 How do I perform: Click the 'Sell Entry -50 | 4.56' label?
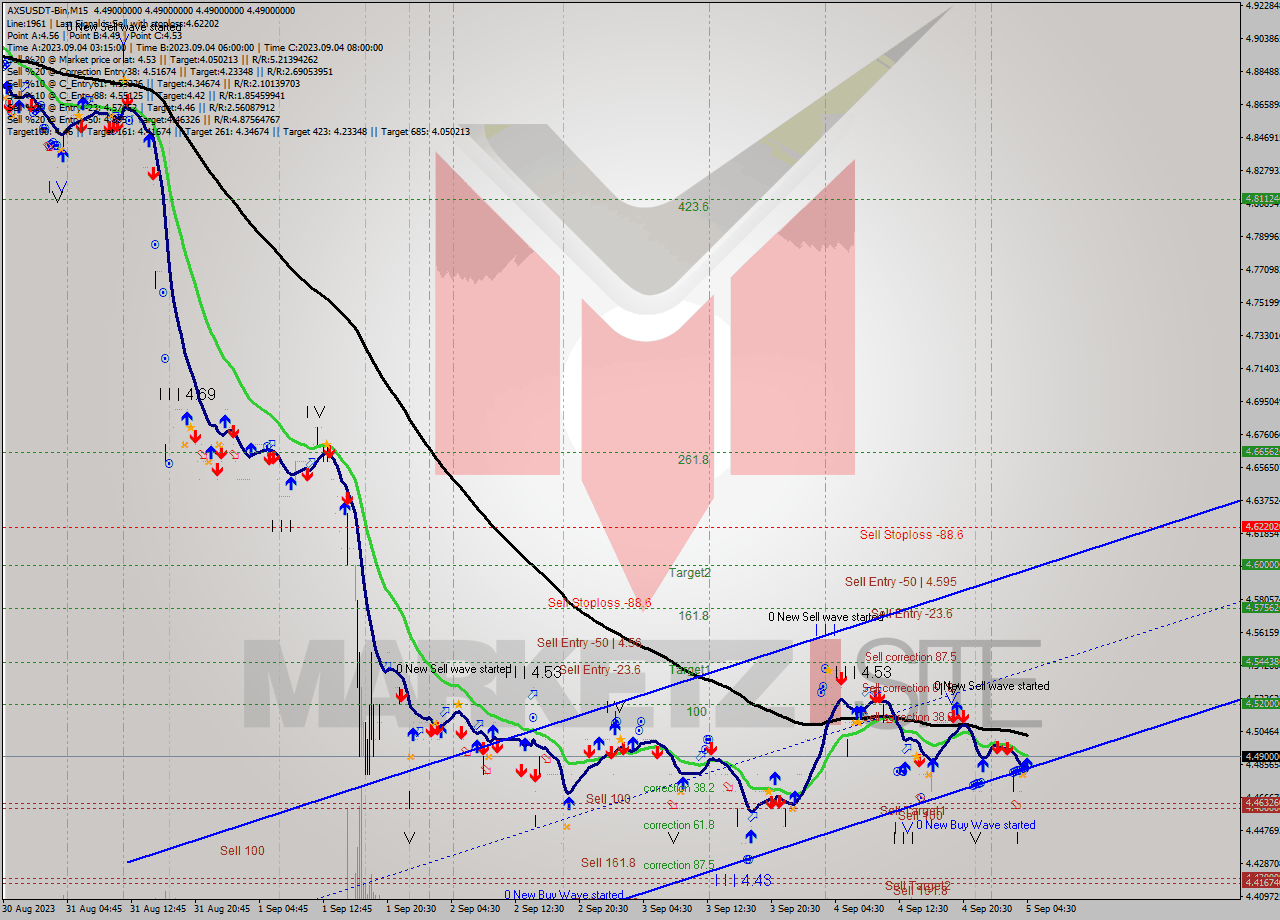(587, 643)
